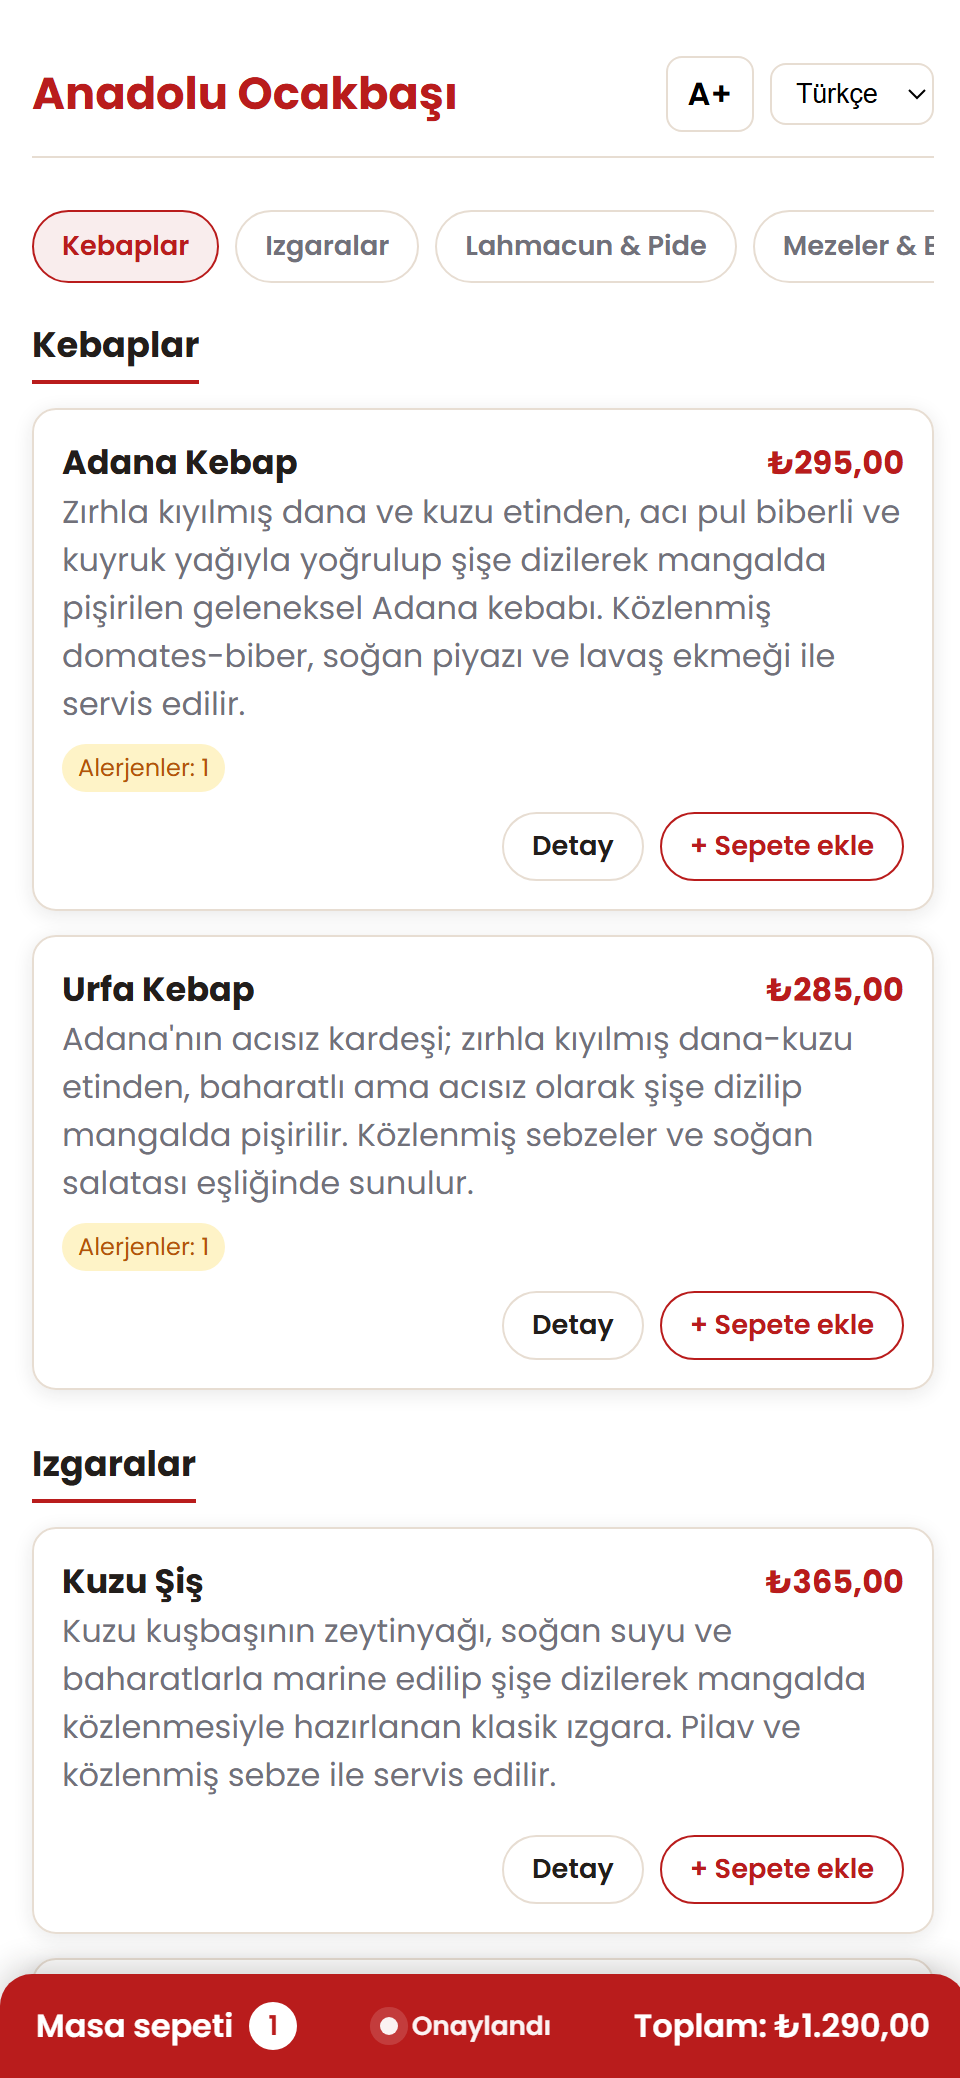This screenshot has width=960, height=2078.
Task: Click the basket item count badge
Action: 273,2026
